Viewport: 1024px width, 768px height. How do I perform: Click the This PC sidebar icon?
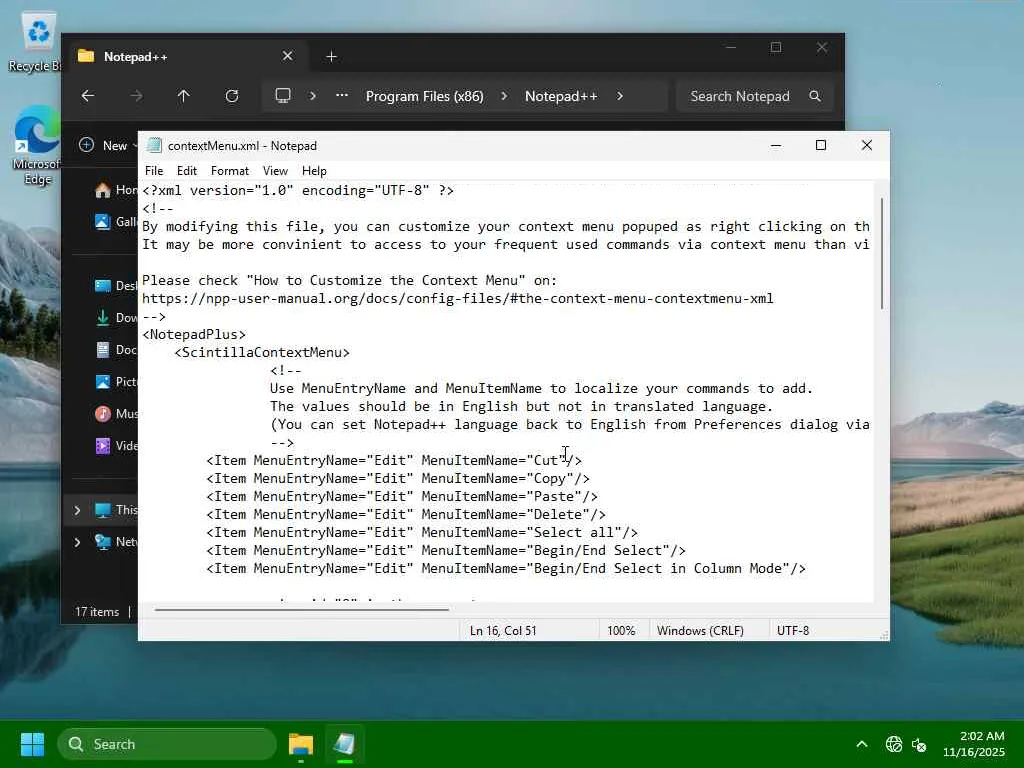tap(103, 510)
